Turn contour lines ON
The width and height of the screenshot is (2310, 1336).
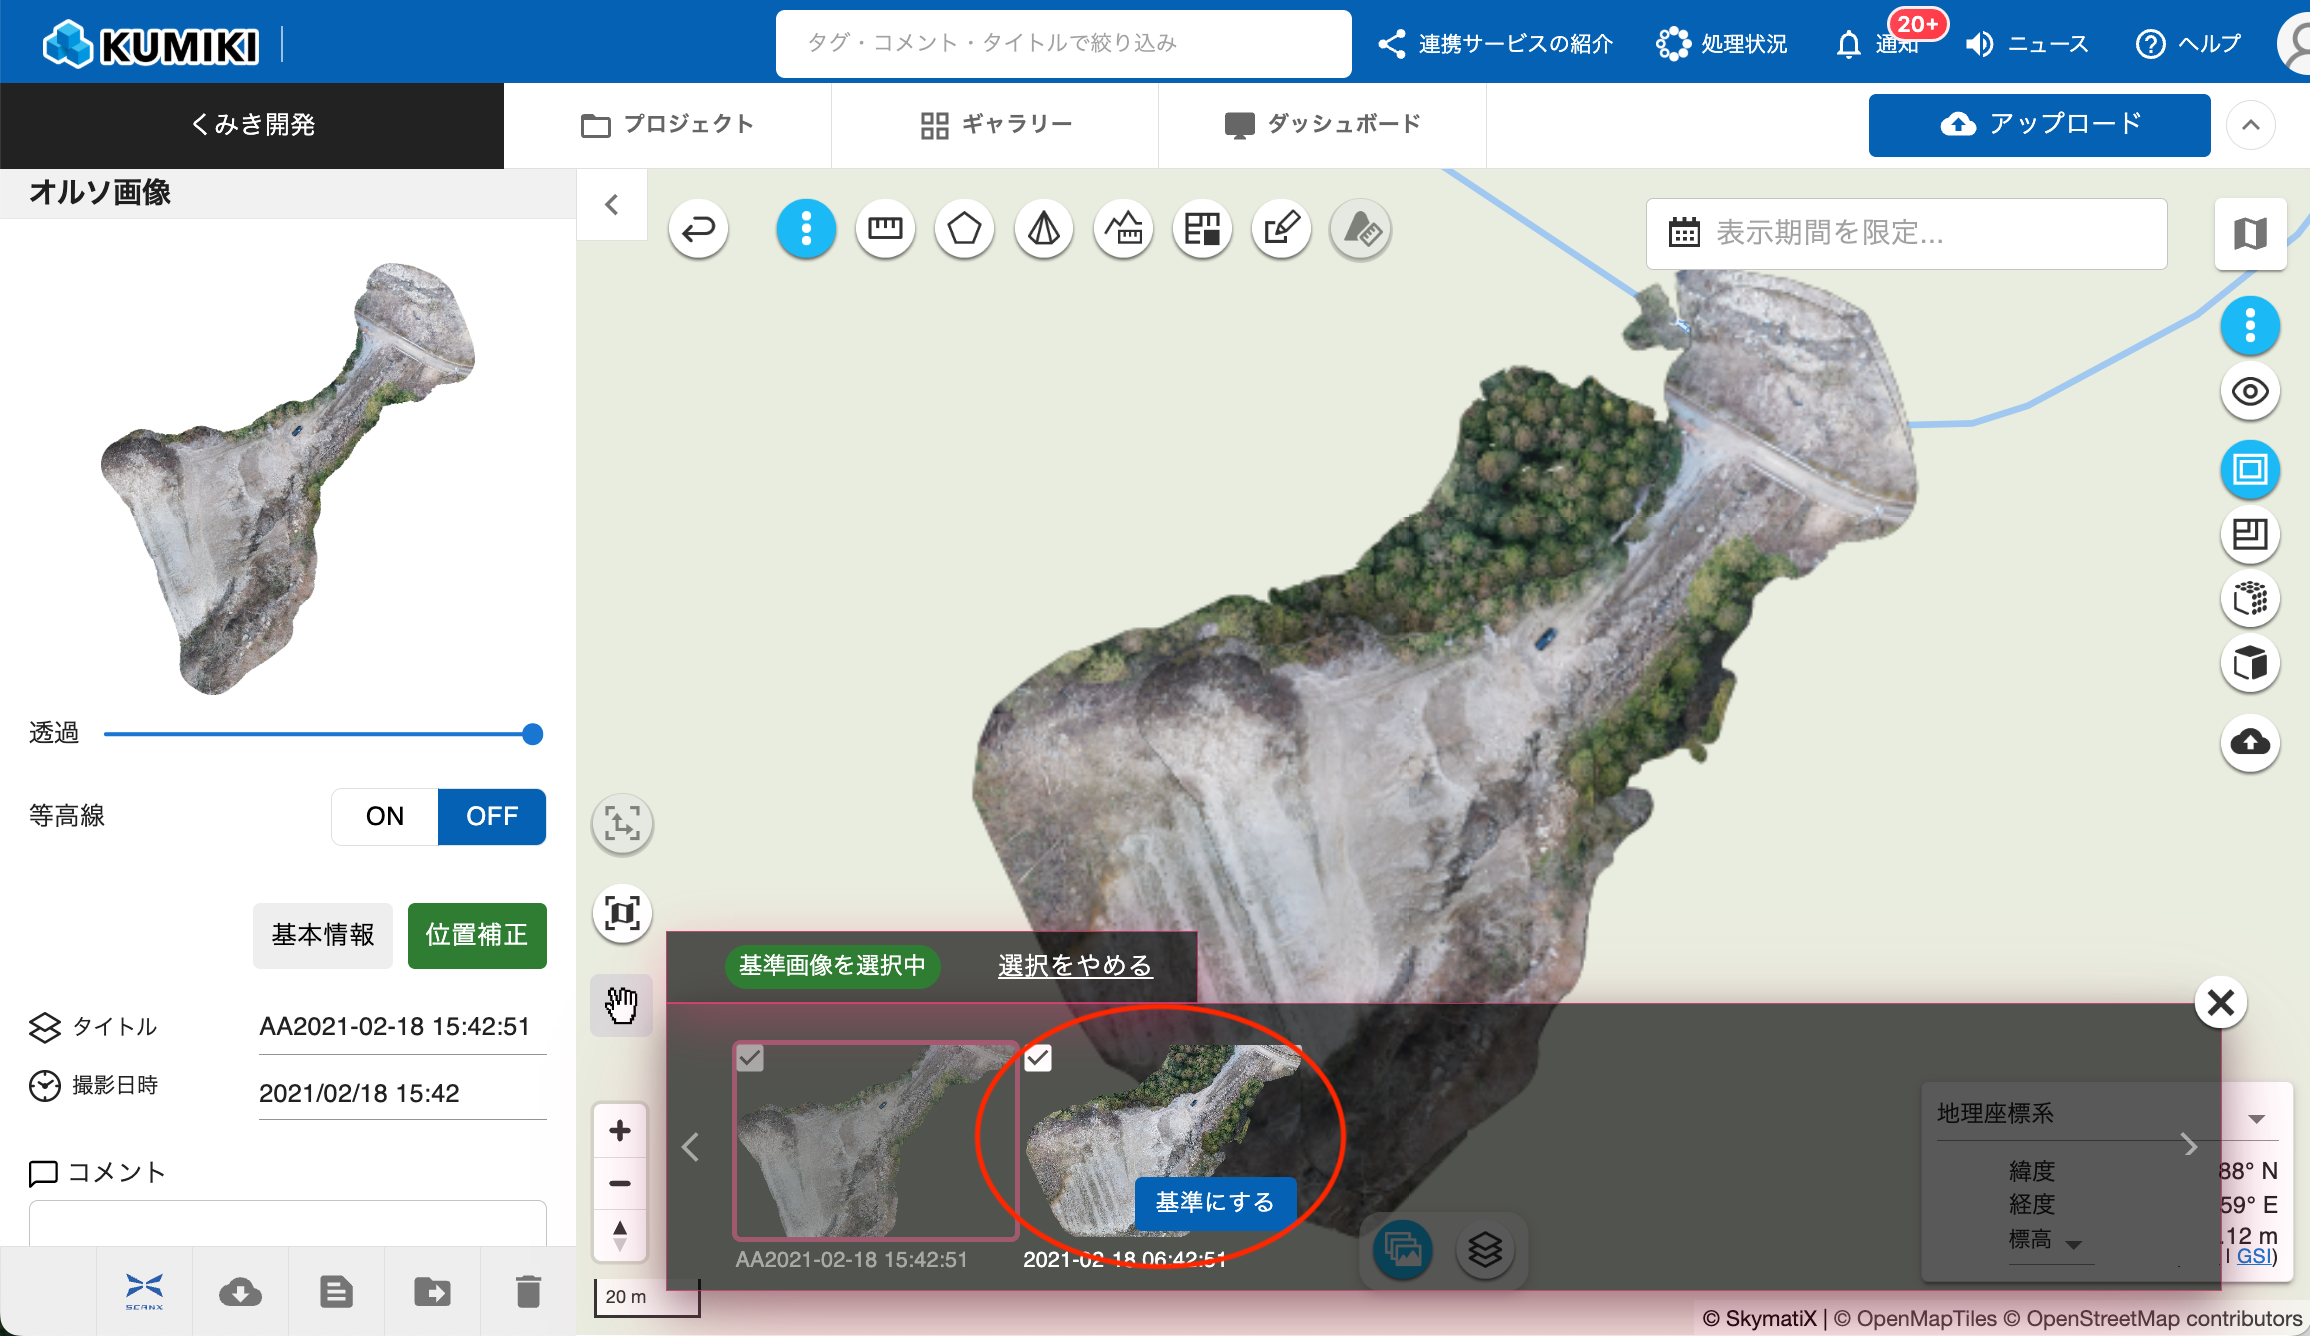coord(385,816)
